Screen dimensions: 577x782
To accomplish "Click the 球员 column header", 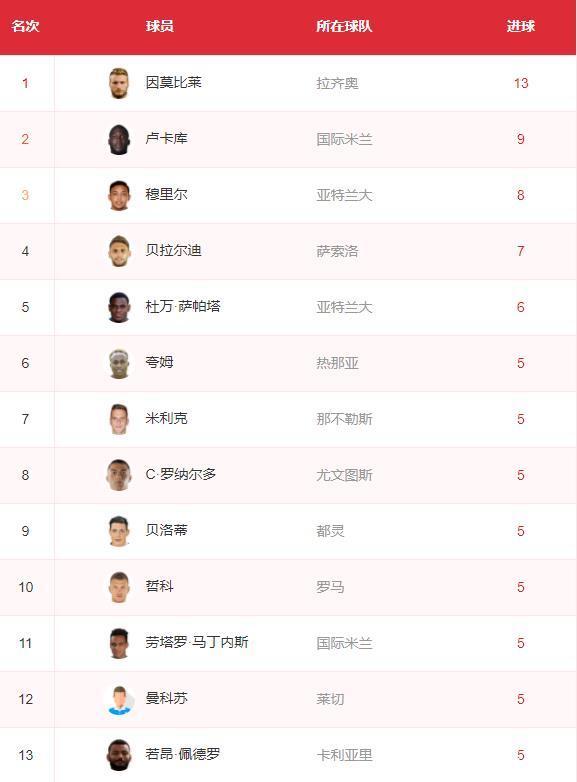I will tap(160, 26).
